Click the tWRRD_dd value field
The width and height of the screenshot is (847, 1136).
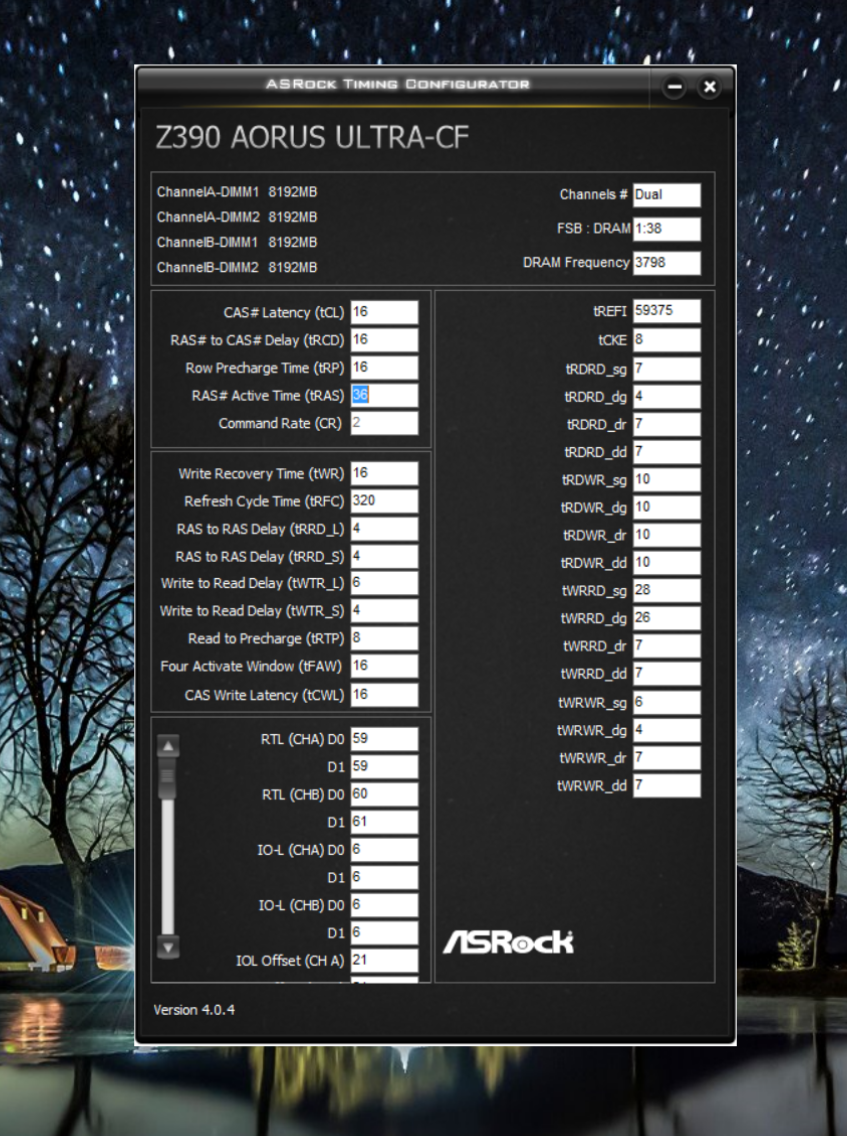(667, 673)
